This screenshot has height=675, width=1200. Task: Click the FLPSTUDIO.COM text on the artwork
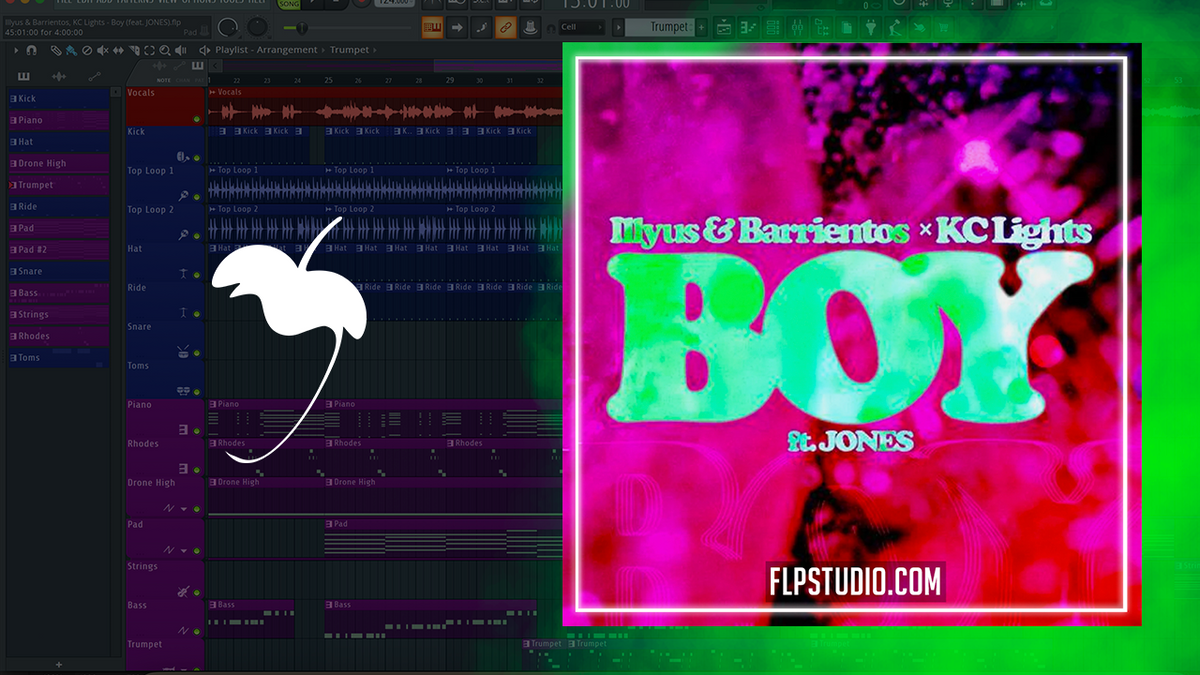click(x=855, y=582)
